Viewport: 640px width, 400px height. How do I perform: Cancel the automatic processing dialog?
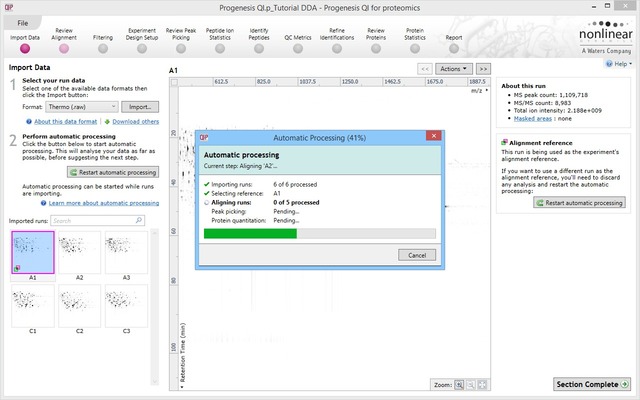(415, 255)
